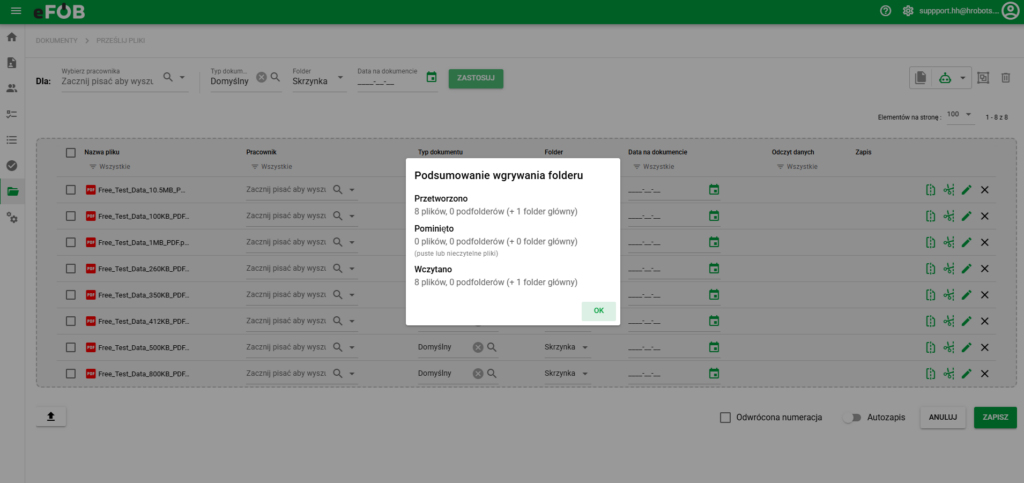Screen dimensions: 1024x483
Task: Open the settings gear in header
Action: click(907, 11)
